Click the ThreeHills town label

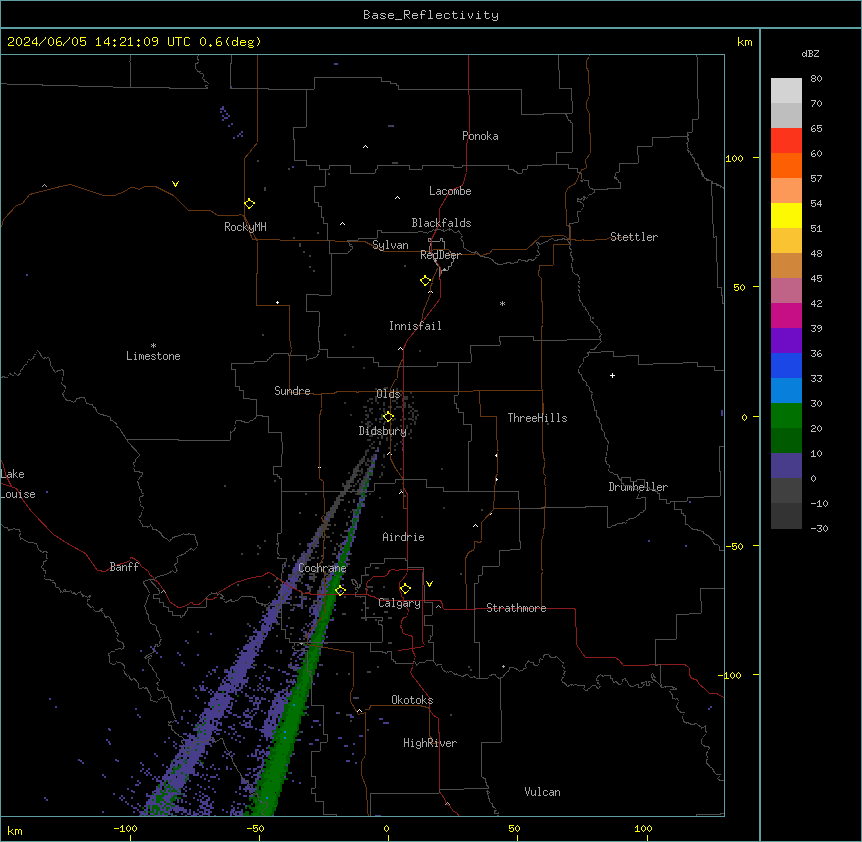537,418
